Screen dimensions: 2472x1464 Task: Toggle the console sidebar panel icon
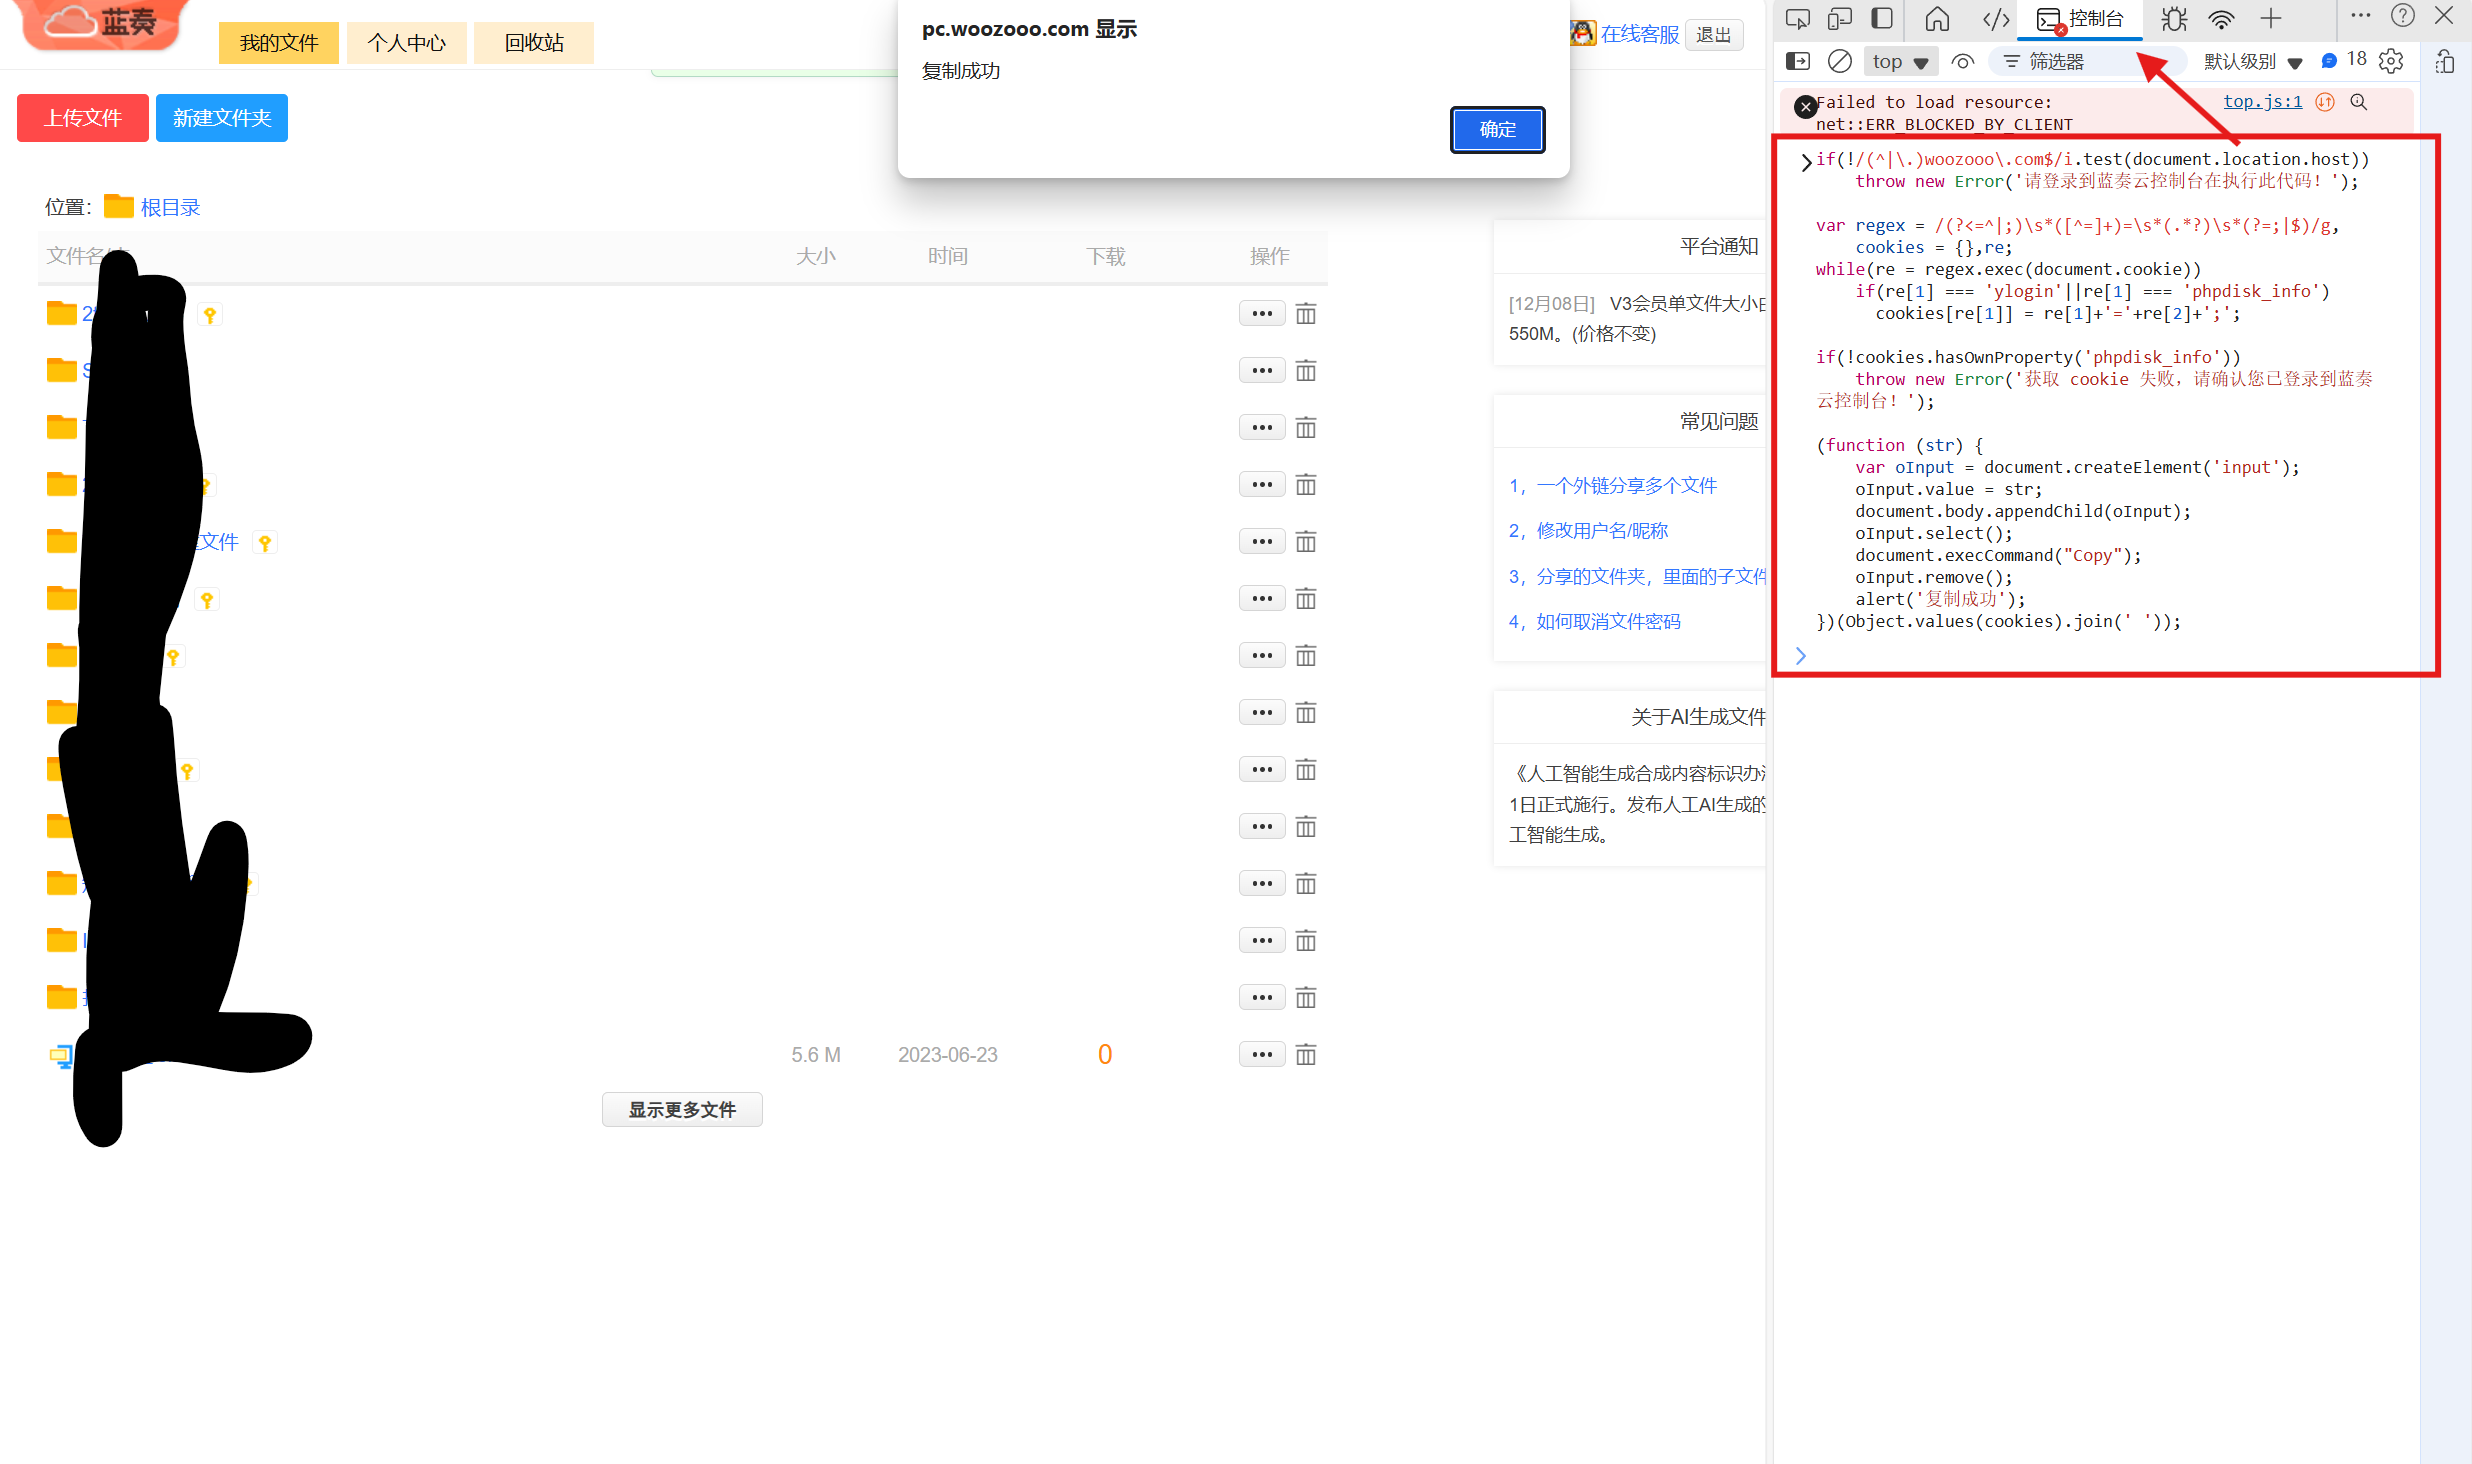(1797, 62)
